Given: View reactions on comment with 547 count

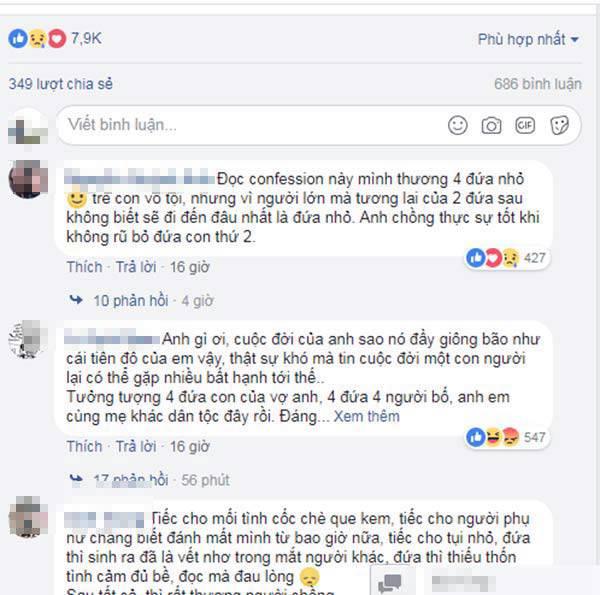Looking at the screenshot, I should pyautogui.click(x=508, y=437).
